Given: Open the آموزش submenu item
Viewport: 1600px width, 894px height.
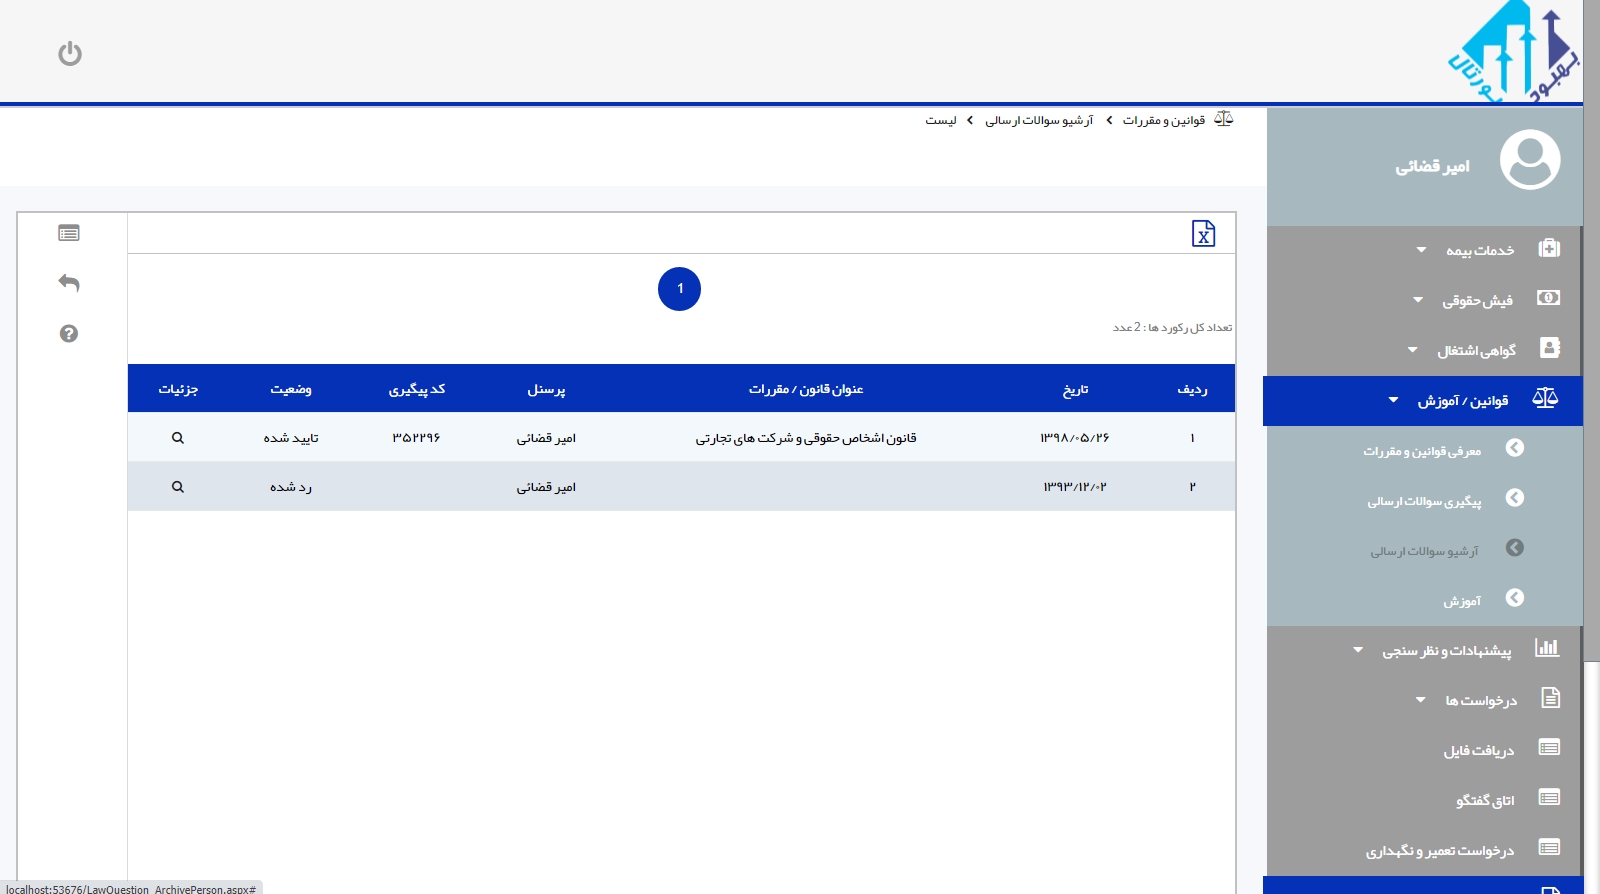Looking at the screenshot, I should pyautogui.click(x=1461, y=601).
